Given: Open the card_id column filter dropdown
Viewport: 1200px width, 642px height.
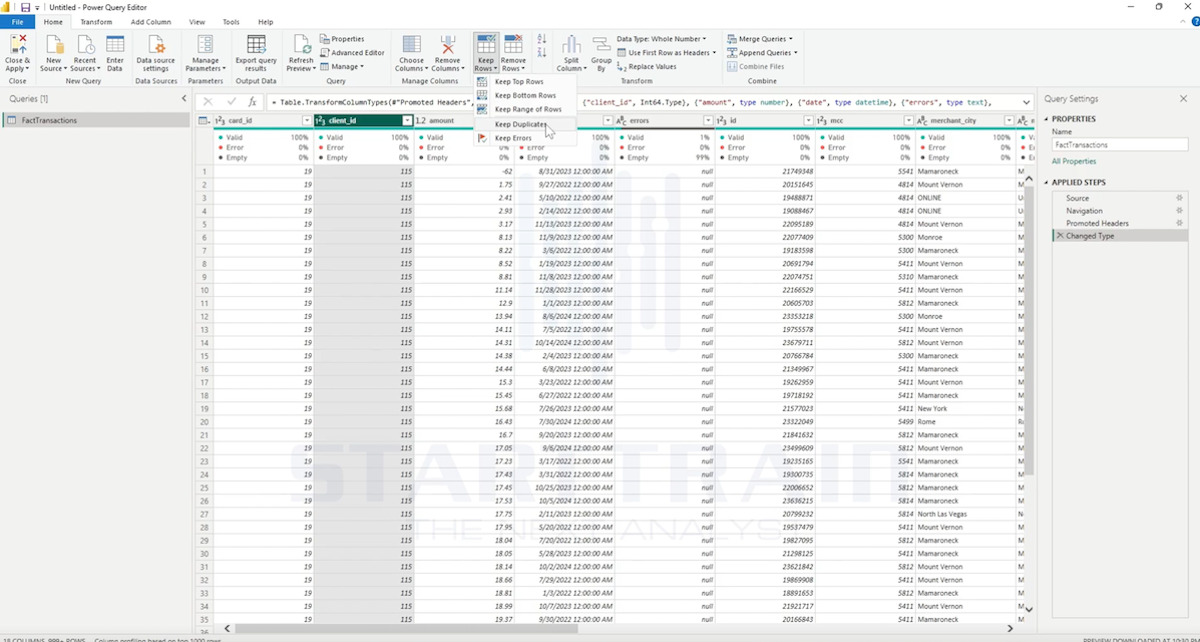Looking at the screenshot, I should (x=307, y=120).
